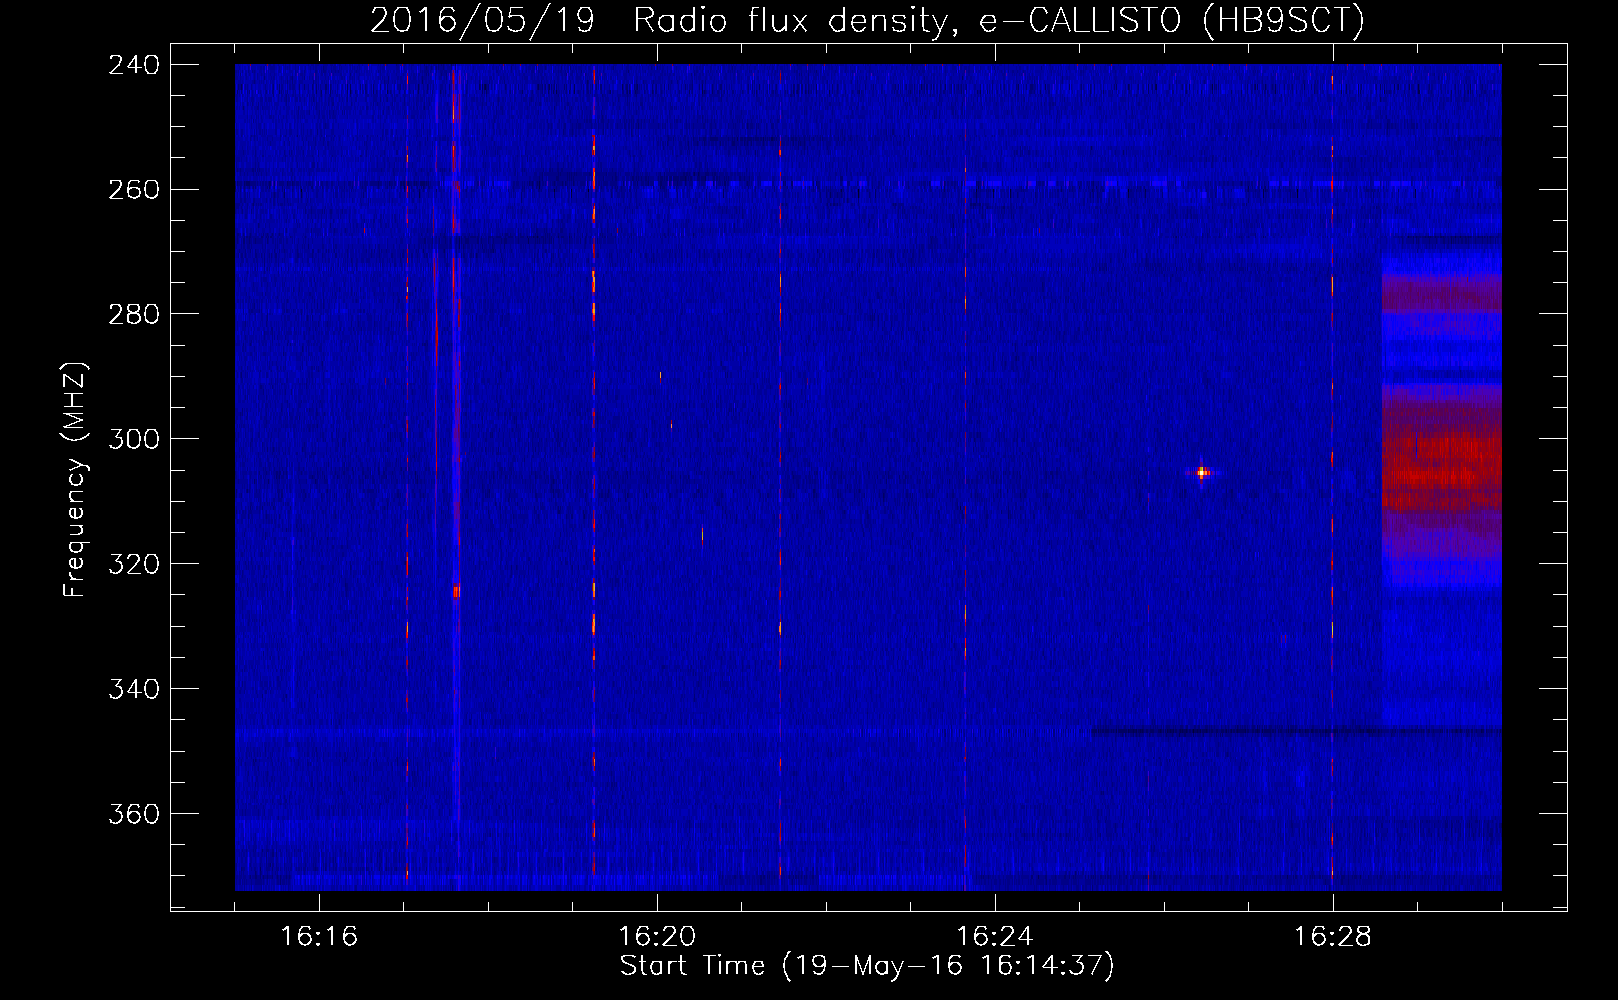The width and height of the screenshot is (1618, 1000).
Task: Select the 280 frequency tick label
Action: click(133, 315)
